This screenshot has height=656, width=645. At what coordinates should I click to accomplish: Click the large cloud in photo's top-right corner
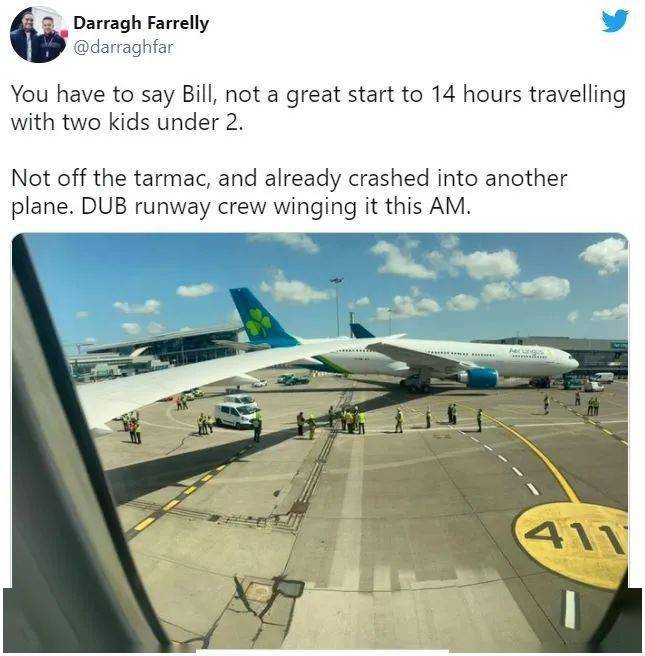(x=605, y=254)
